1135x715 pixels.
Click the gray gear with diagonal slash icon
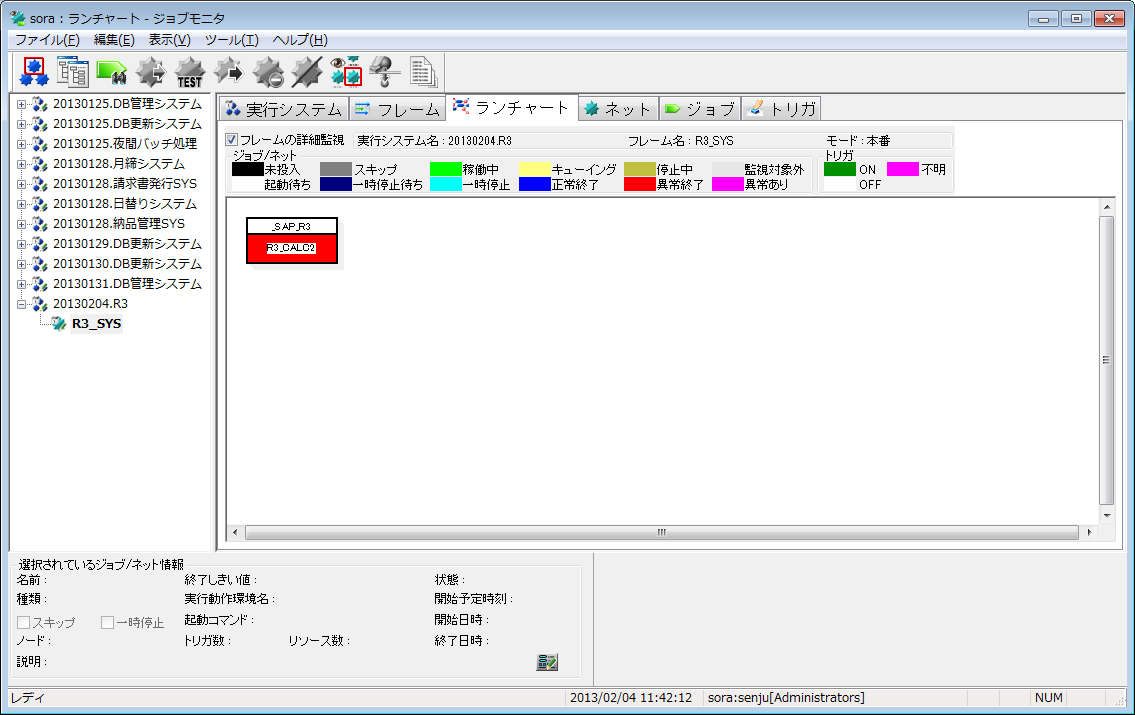coord(307,72)
